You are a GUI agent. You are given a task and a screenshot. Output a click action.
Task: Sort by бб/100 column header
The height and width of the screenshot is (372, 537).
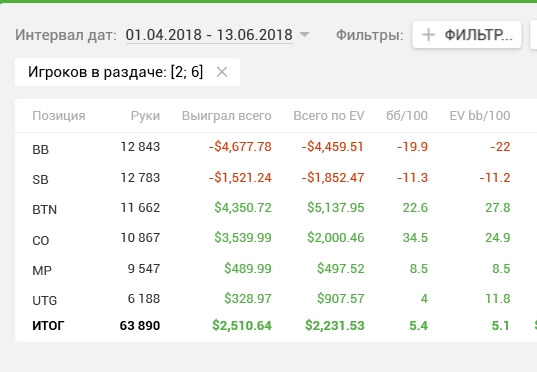pos(407,116)
